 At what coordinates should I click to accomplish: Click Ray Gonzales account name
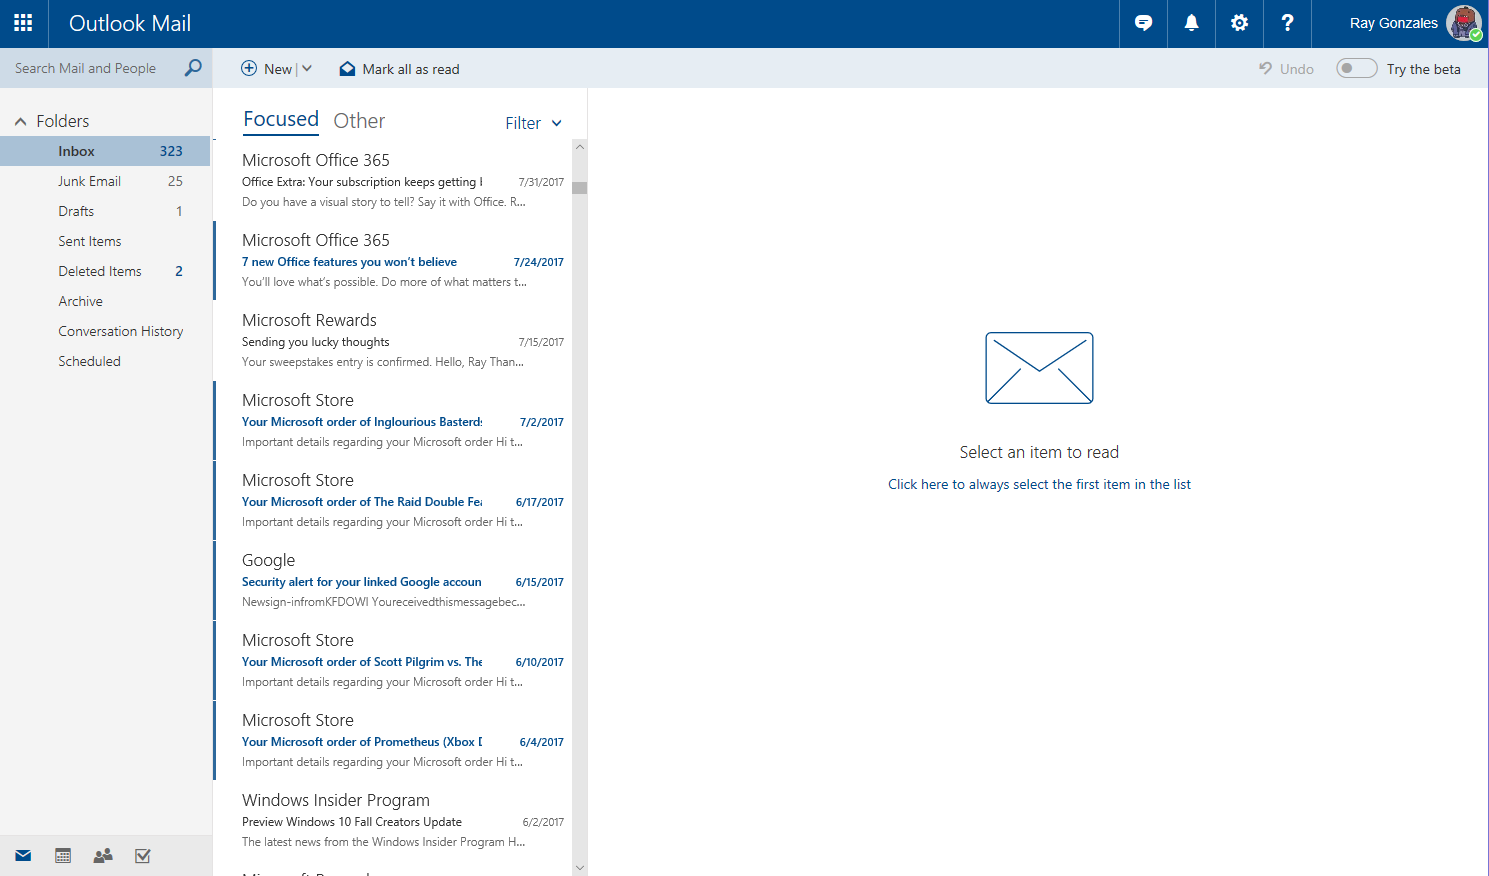click(1393, 23)
